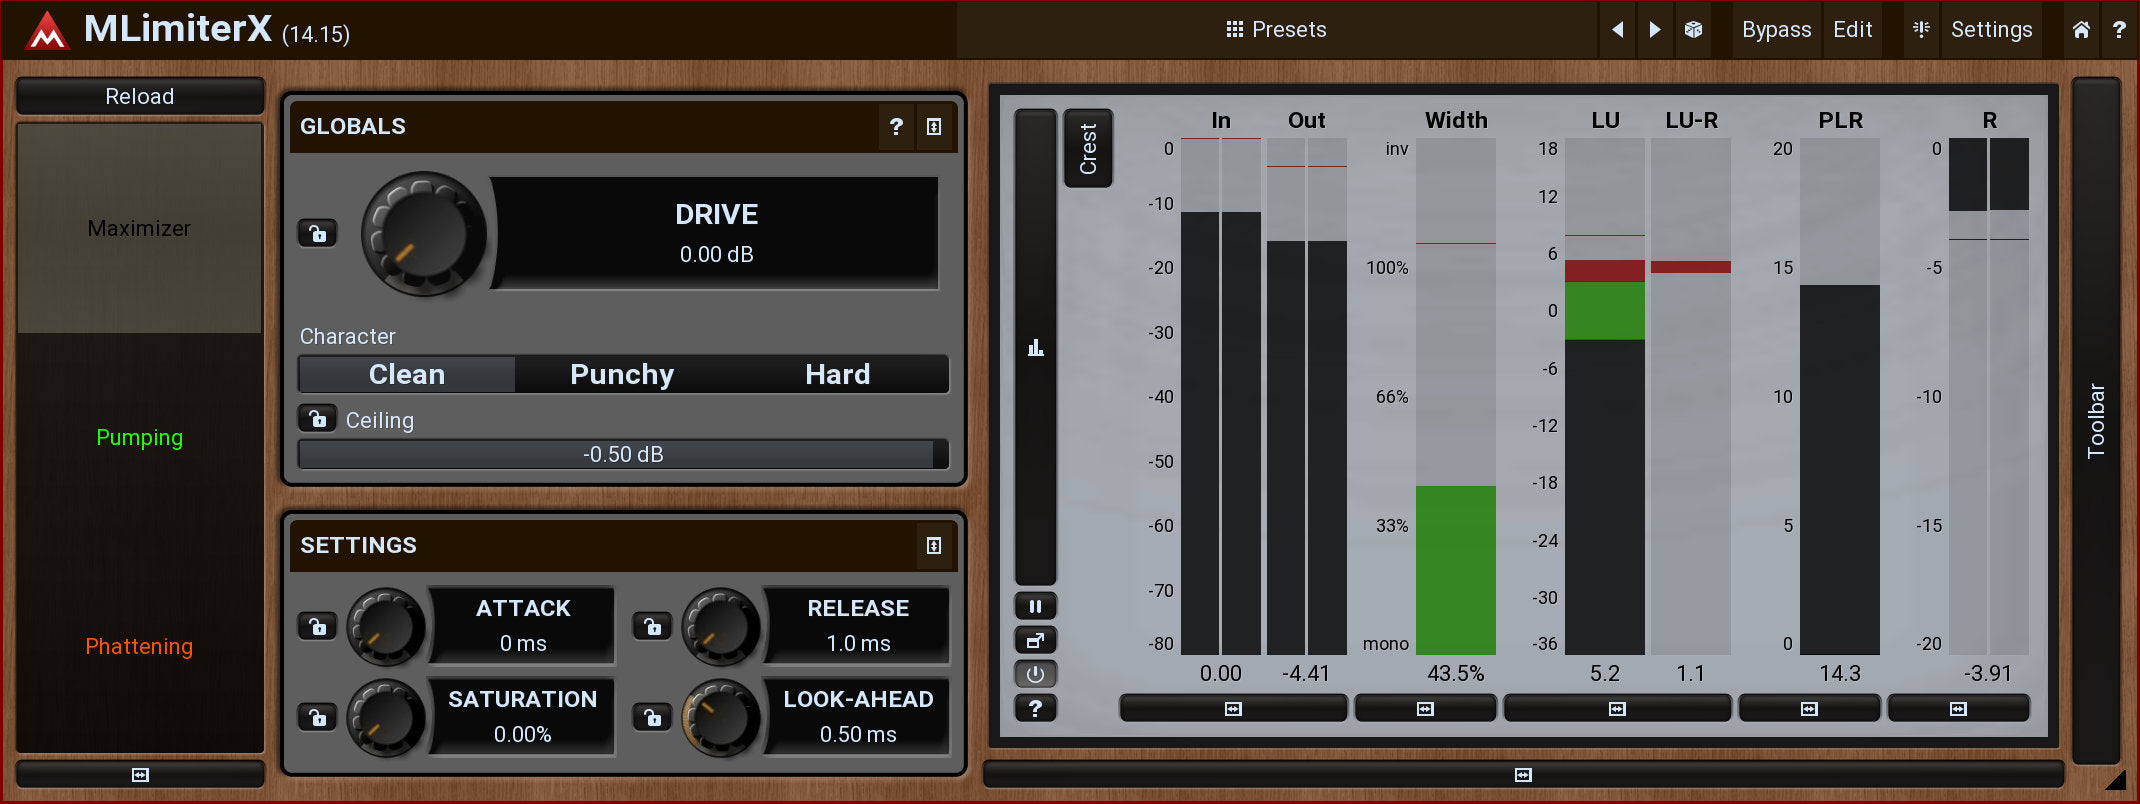The image size is (2140, 804).
Task: Select the Punchy character mode
Action: 622,374
